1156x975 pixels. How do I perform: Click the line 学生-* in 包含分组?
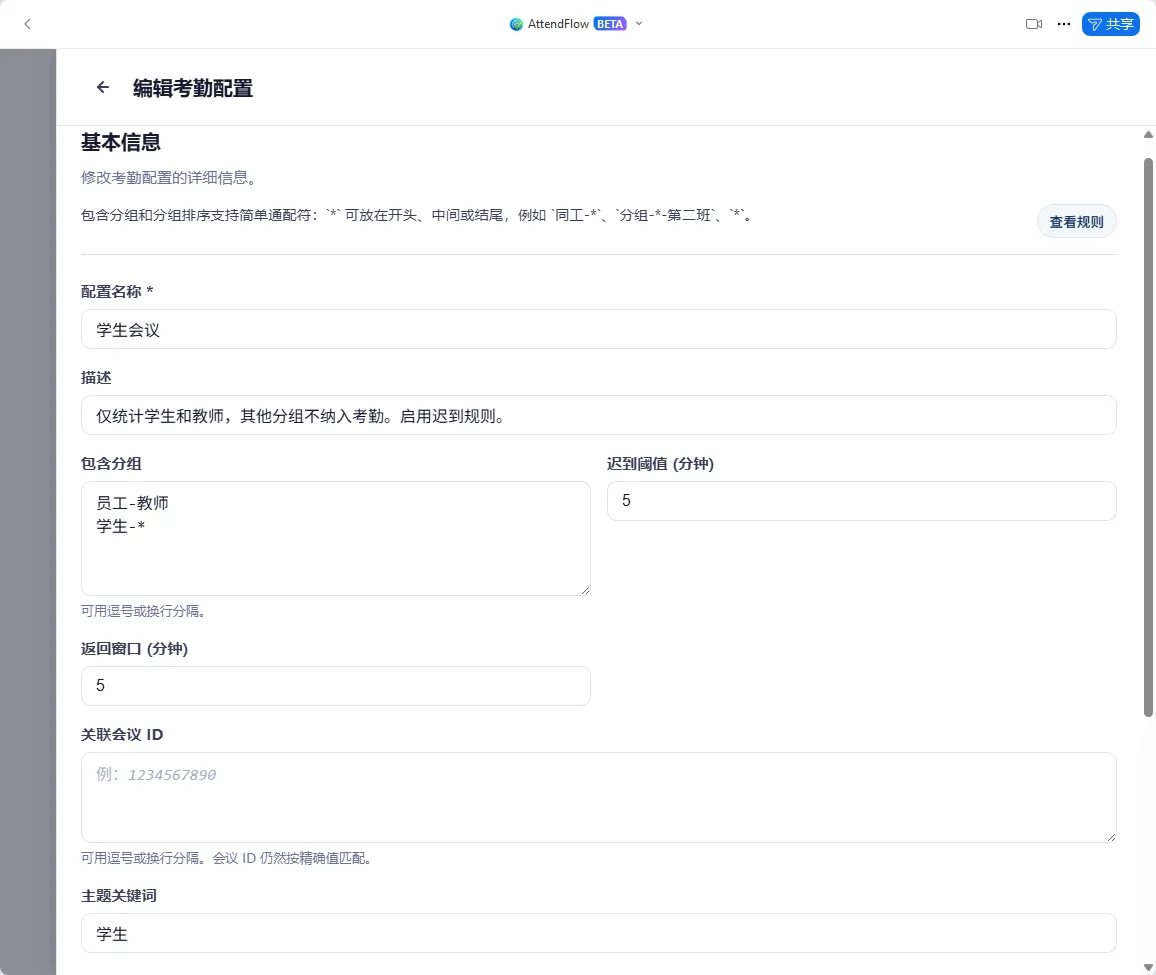click(120, 527)
